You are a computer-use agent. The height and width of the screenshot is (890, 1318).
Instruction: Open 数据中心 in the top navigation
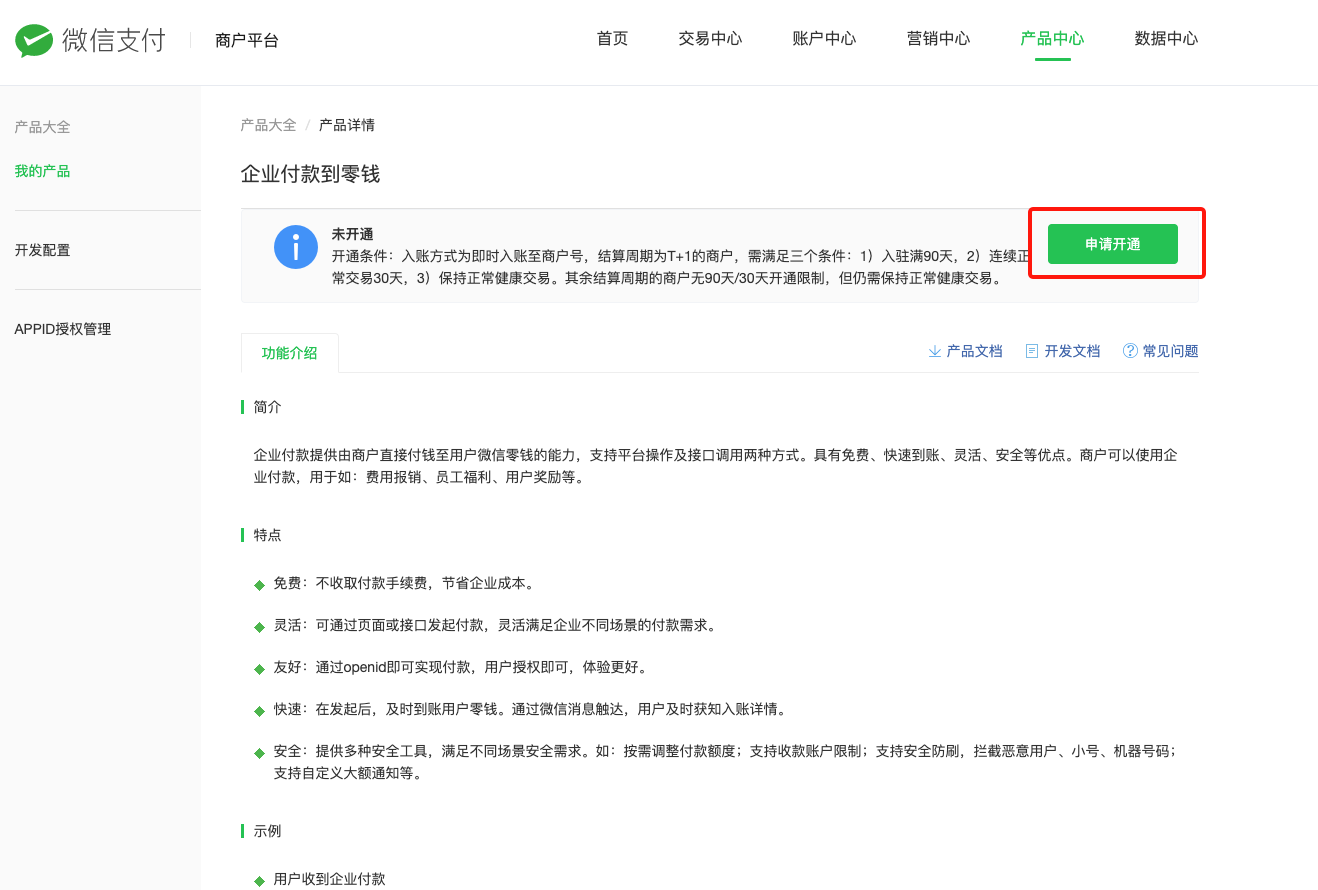click(x=1166, y=39)
